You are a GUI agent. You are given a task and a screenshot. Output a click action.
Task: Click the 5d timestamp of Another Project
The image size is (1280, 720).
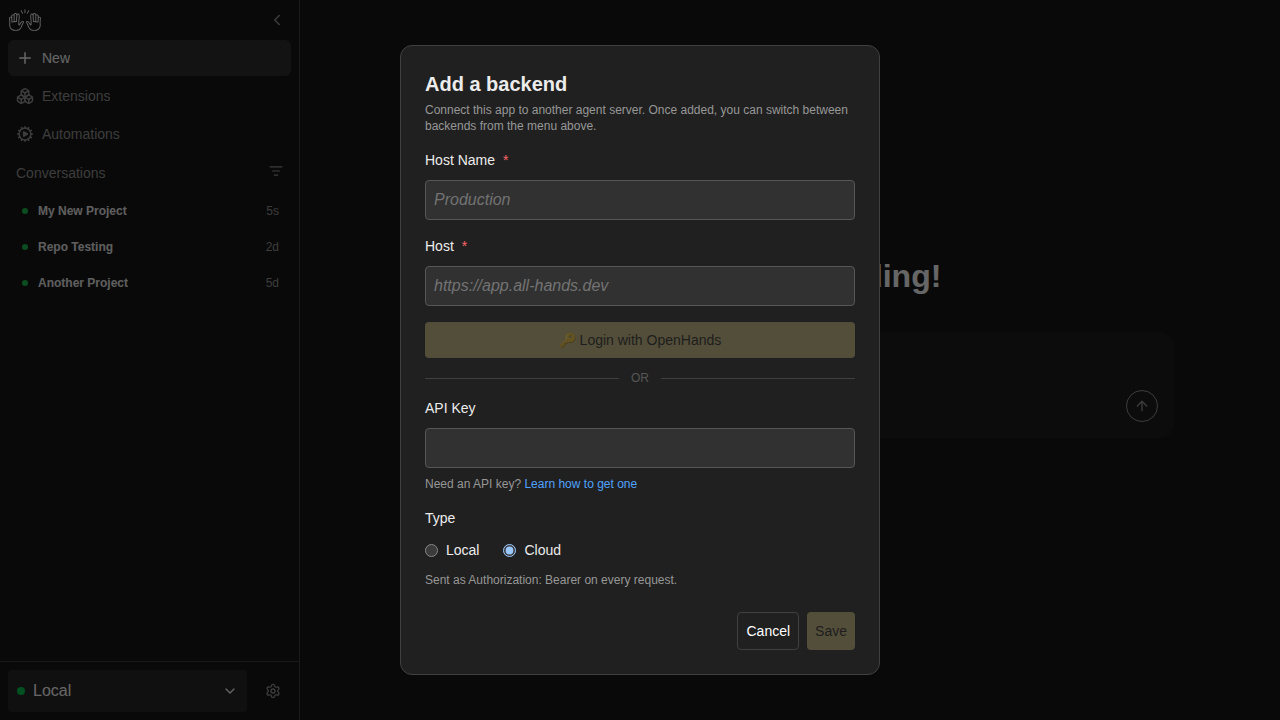coord(272,283)
